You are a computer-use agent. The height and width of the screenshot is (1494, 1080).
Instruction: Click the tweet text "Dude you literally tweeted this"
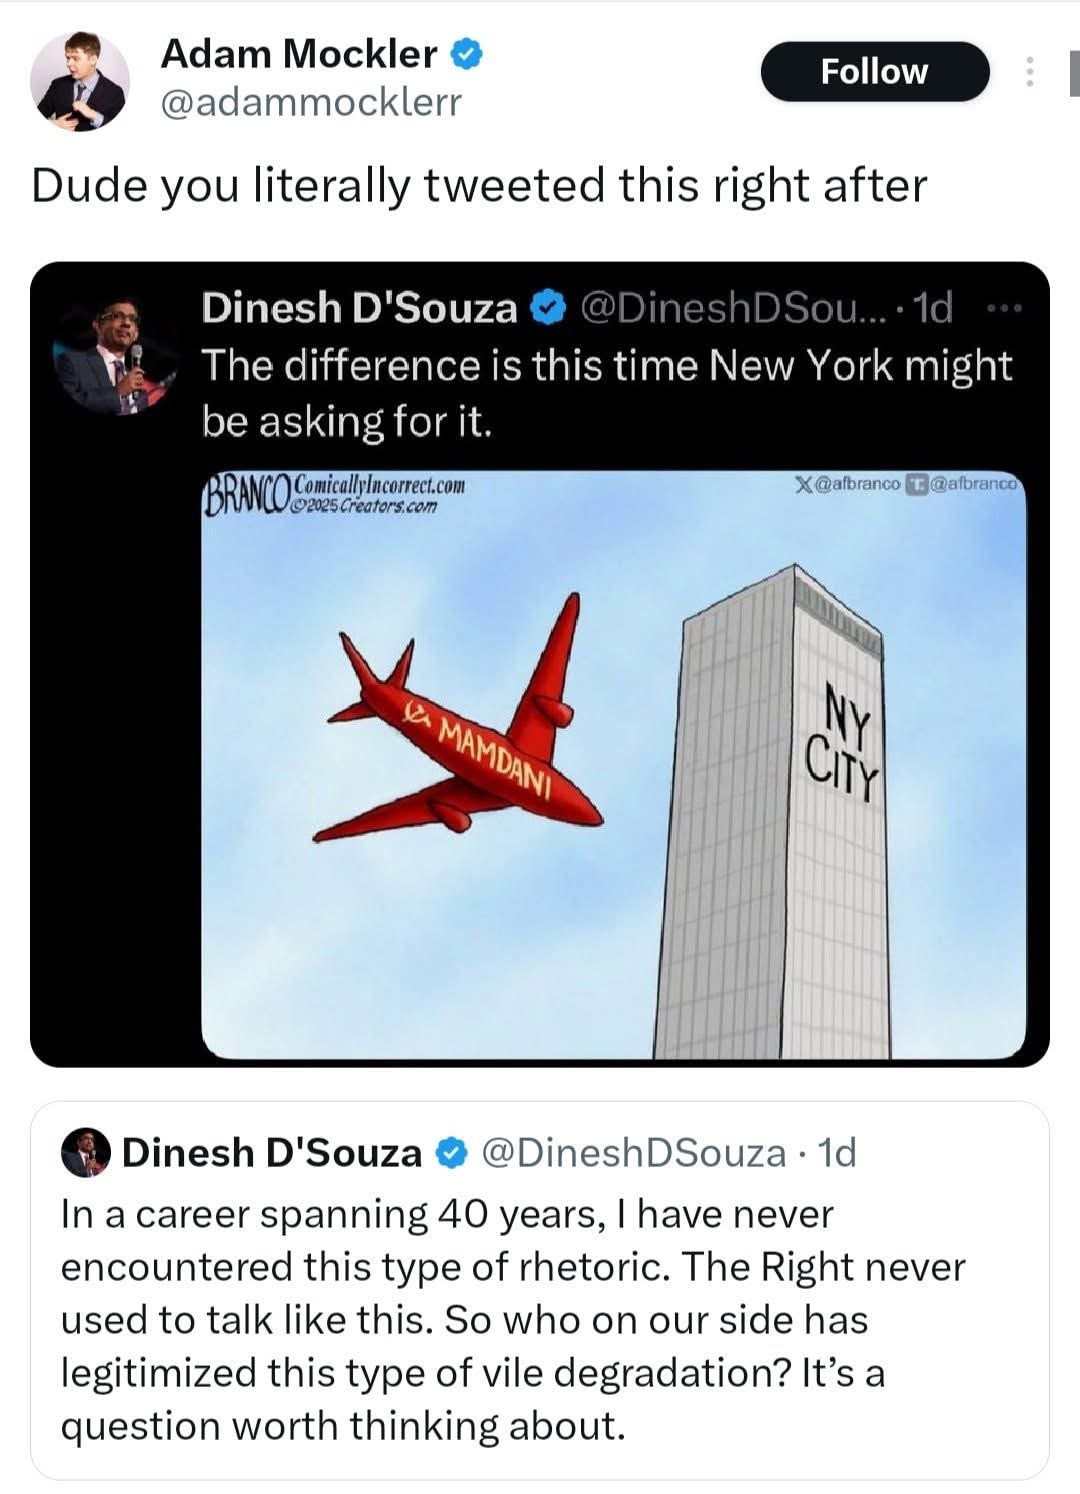click(x=479, y=186)
